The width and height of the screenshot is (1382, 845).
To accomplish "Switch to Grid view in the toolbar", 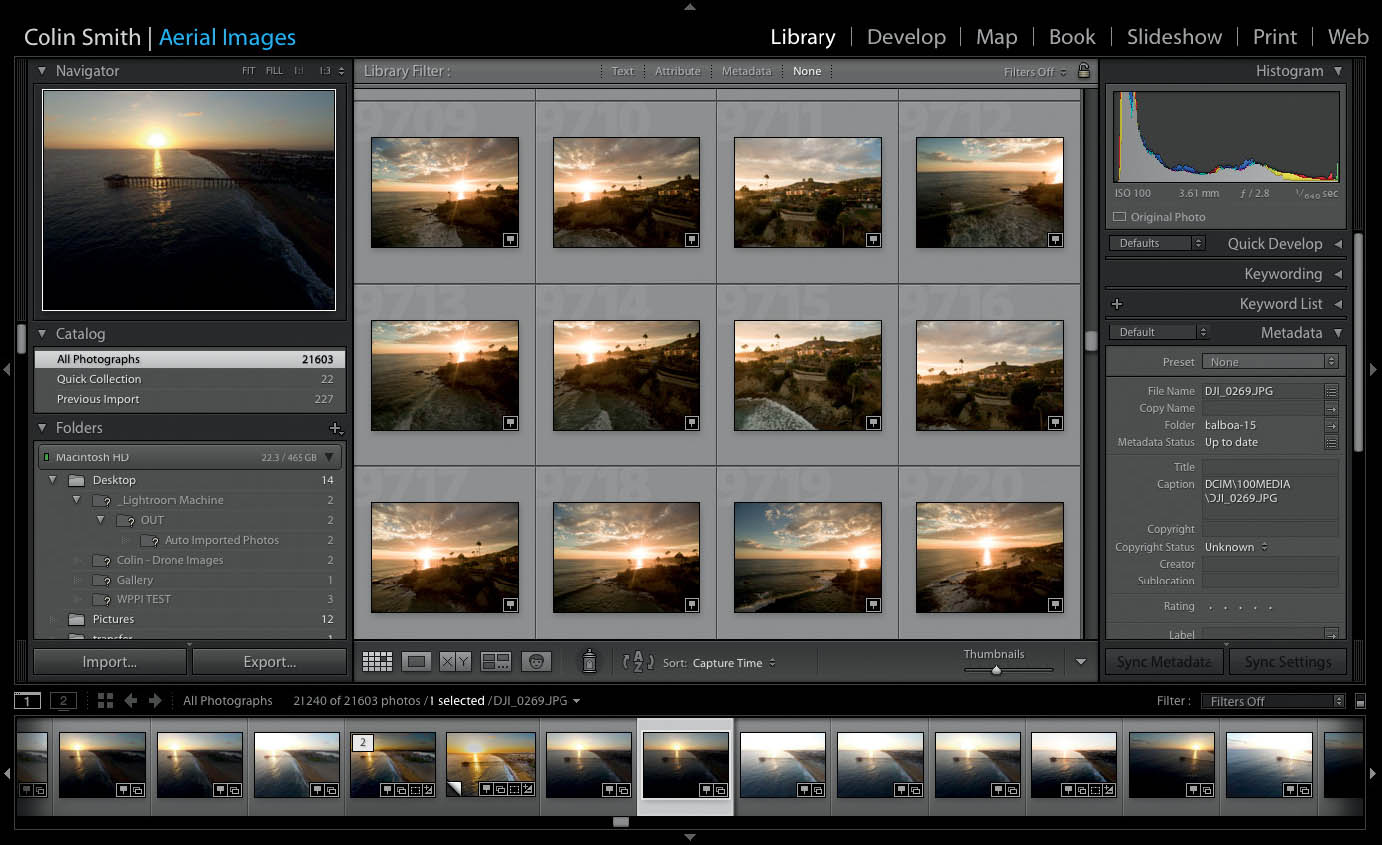I will coord(377,661).
